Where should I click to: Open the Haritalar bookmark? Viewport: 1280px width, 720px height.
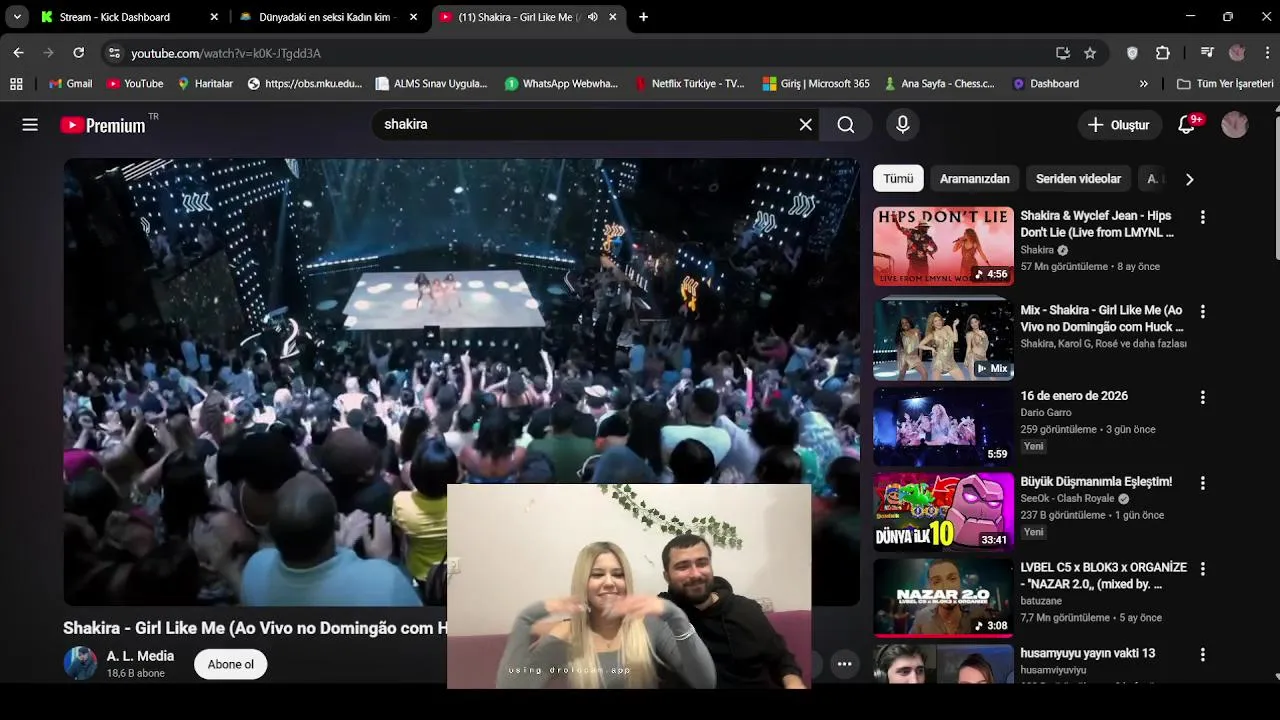pyautogui.click(x=205, y=84)
